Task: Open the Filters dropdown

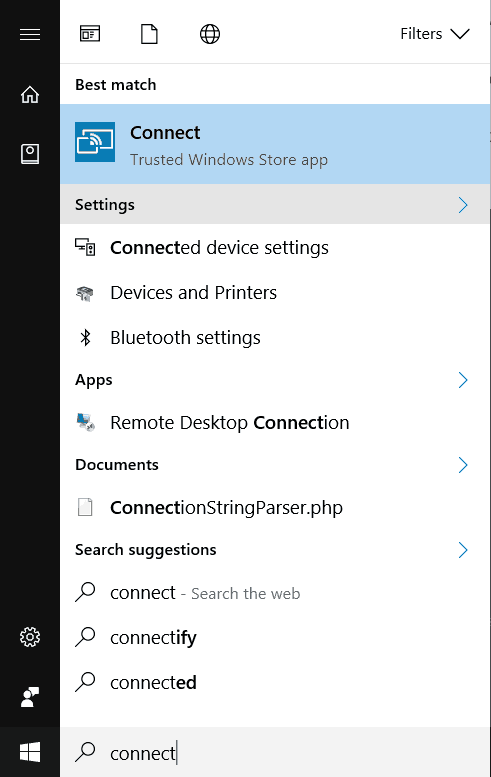Action: (435, 34)
